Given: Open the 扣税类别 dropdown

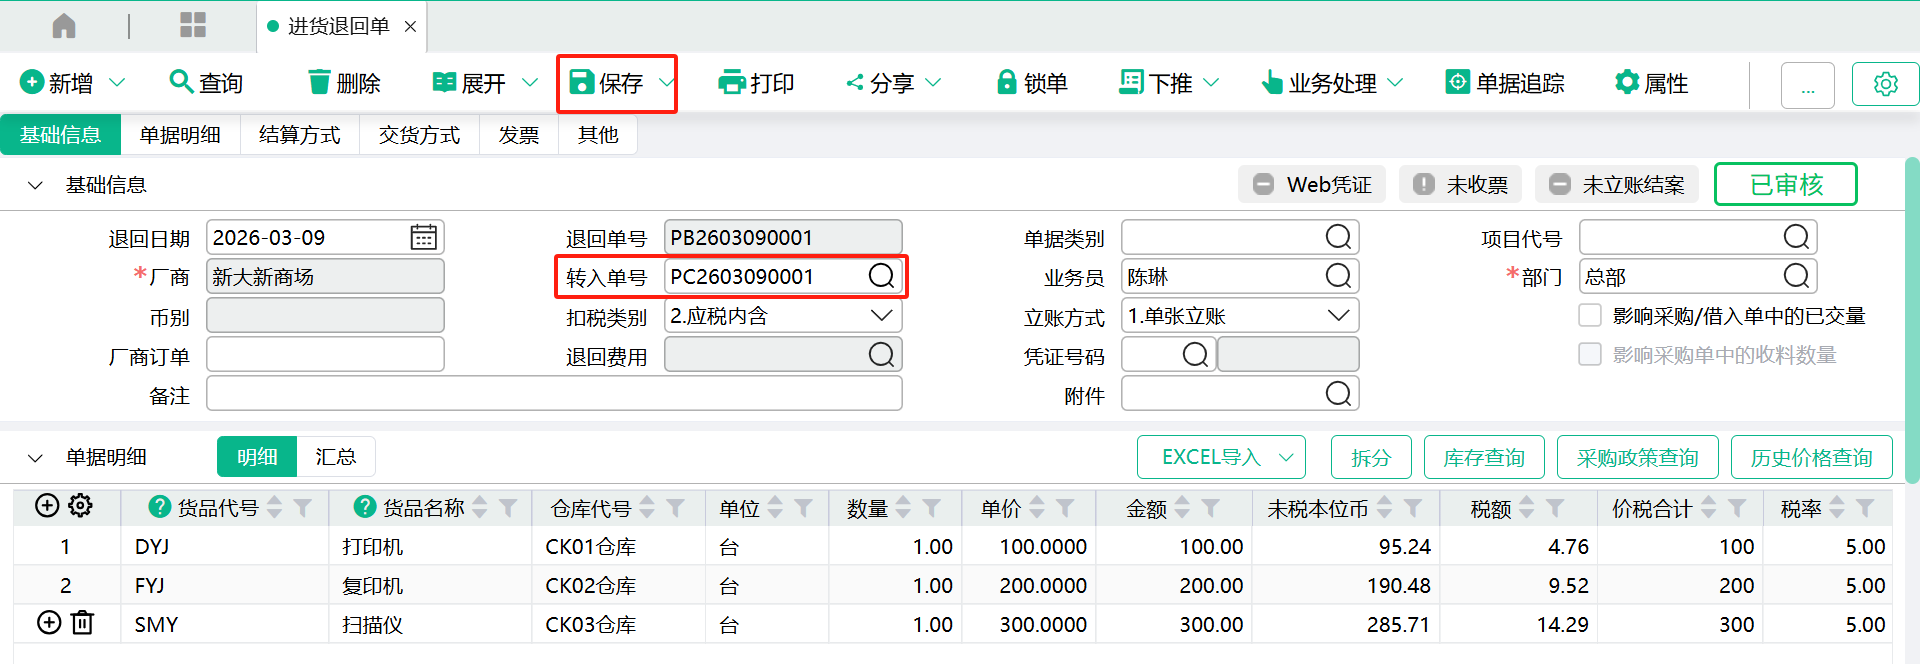Looking at the screenshot, I should 881,316.
